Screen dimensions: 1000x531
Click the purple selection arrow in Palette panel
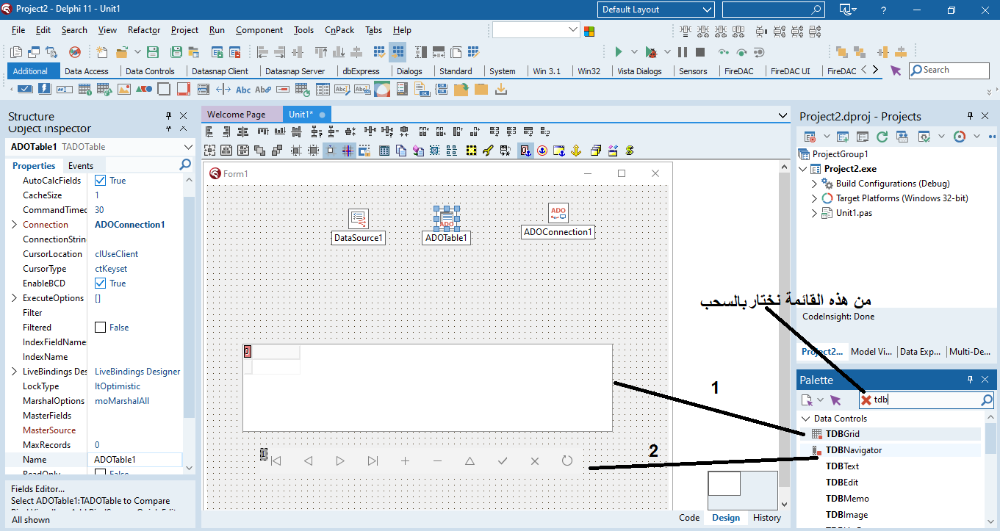(835, 400)
